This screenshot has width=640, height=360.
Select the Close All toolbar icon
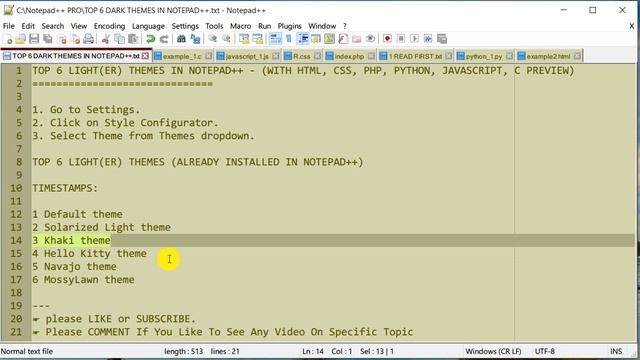(76, 39)
